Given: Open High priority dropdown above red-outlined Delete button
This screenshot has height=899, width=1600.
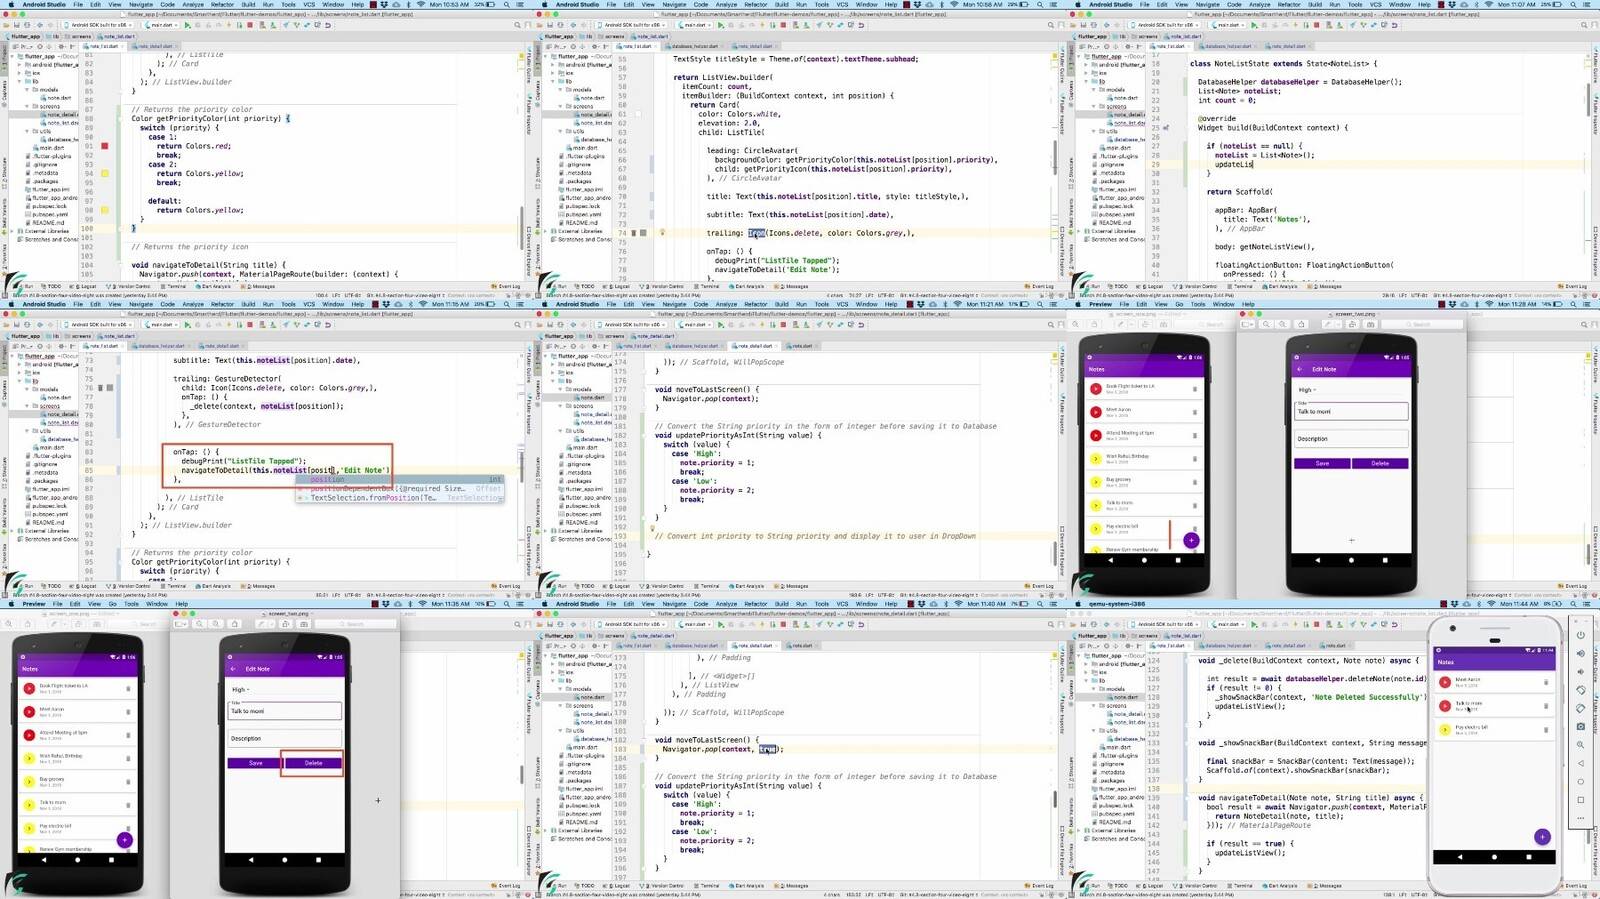Looking at the screenshot, I should (x=241, y=689).
